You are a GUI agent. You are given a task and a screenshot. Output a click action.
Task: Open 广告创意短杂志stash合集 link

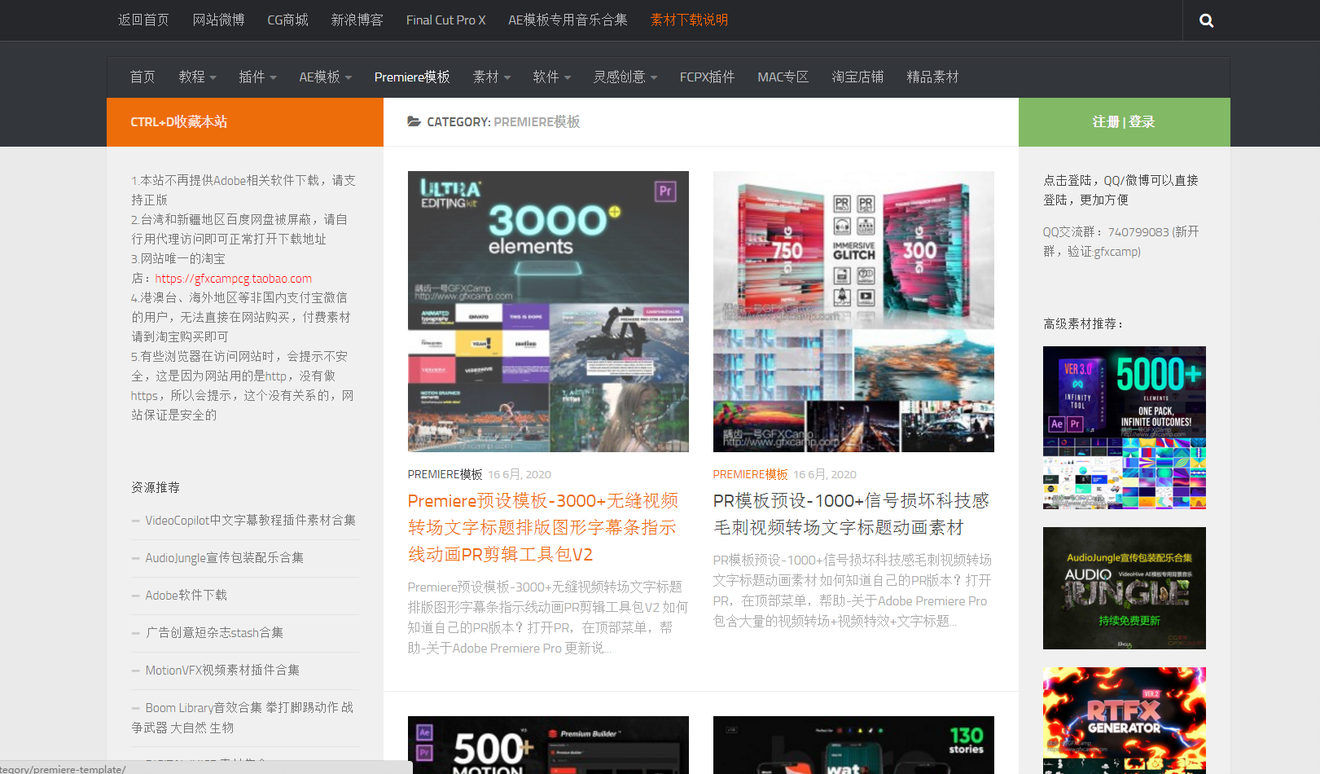click(214, 633)
